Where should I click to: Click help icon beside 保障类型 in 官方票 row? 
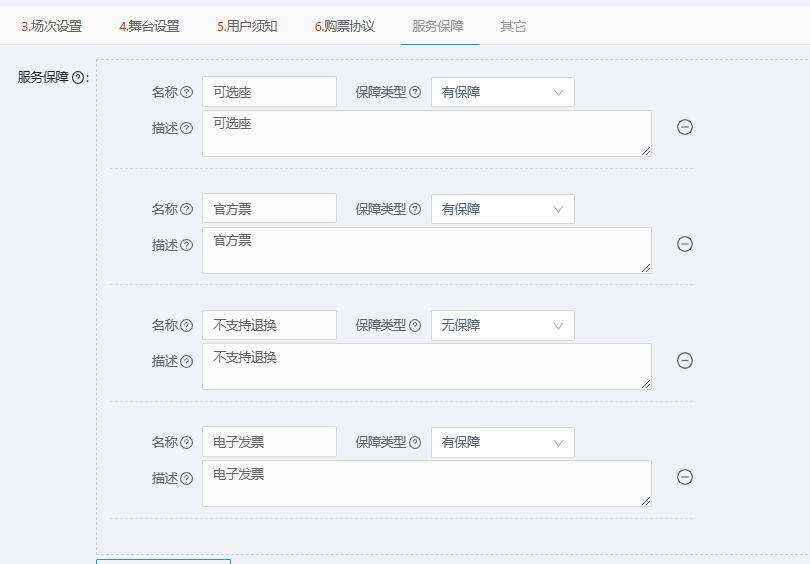coord(415,209)
